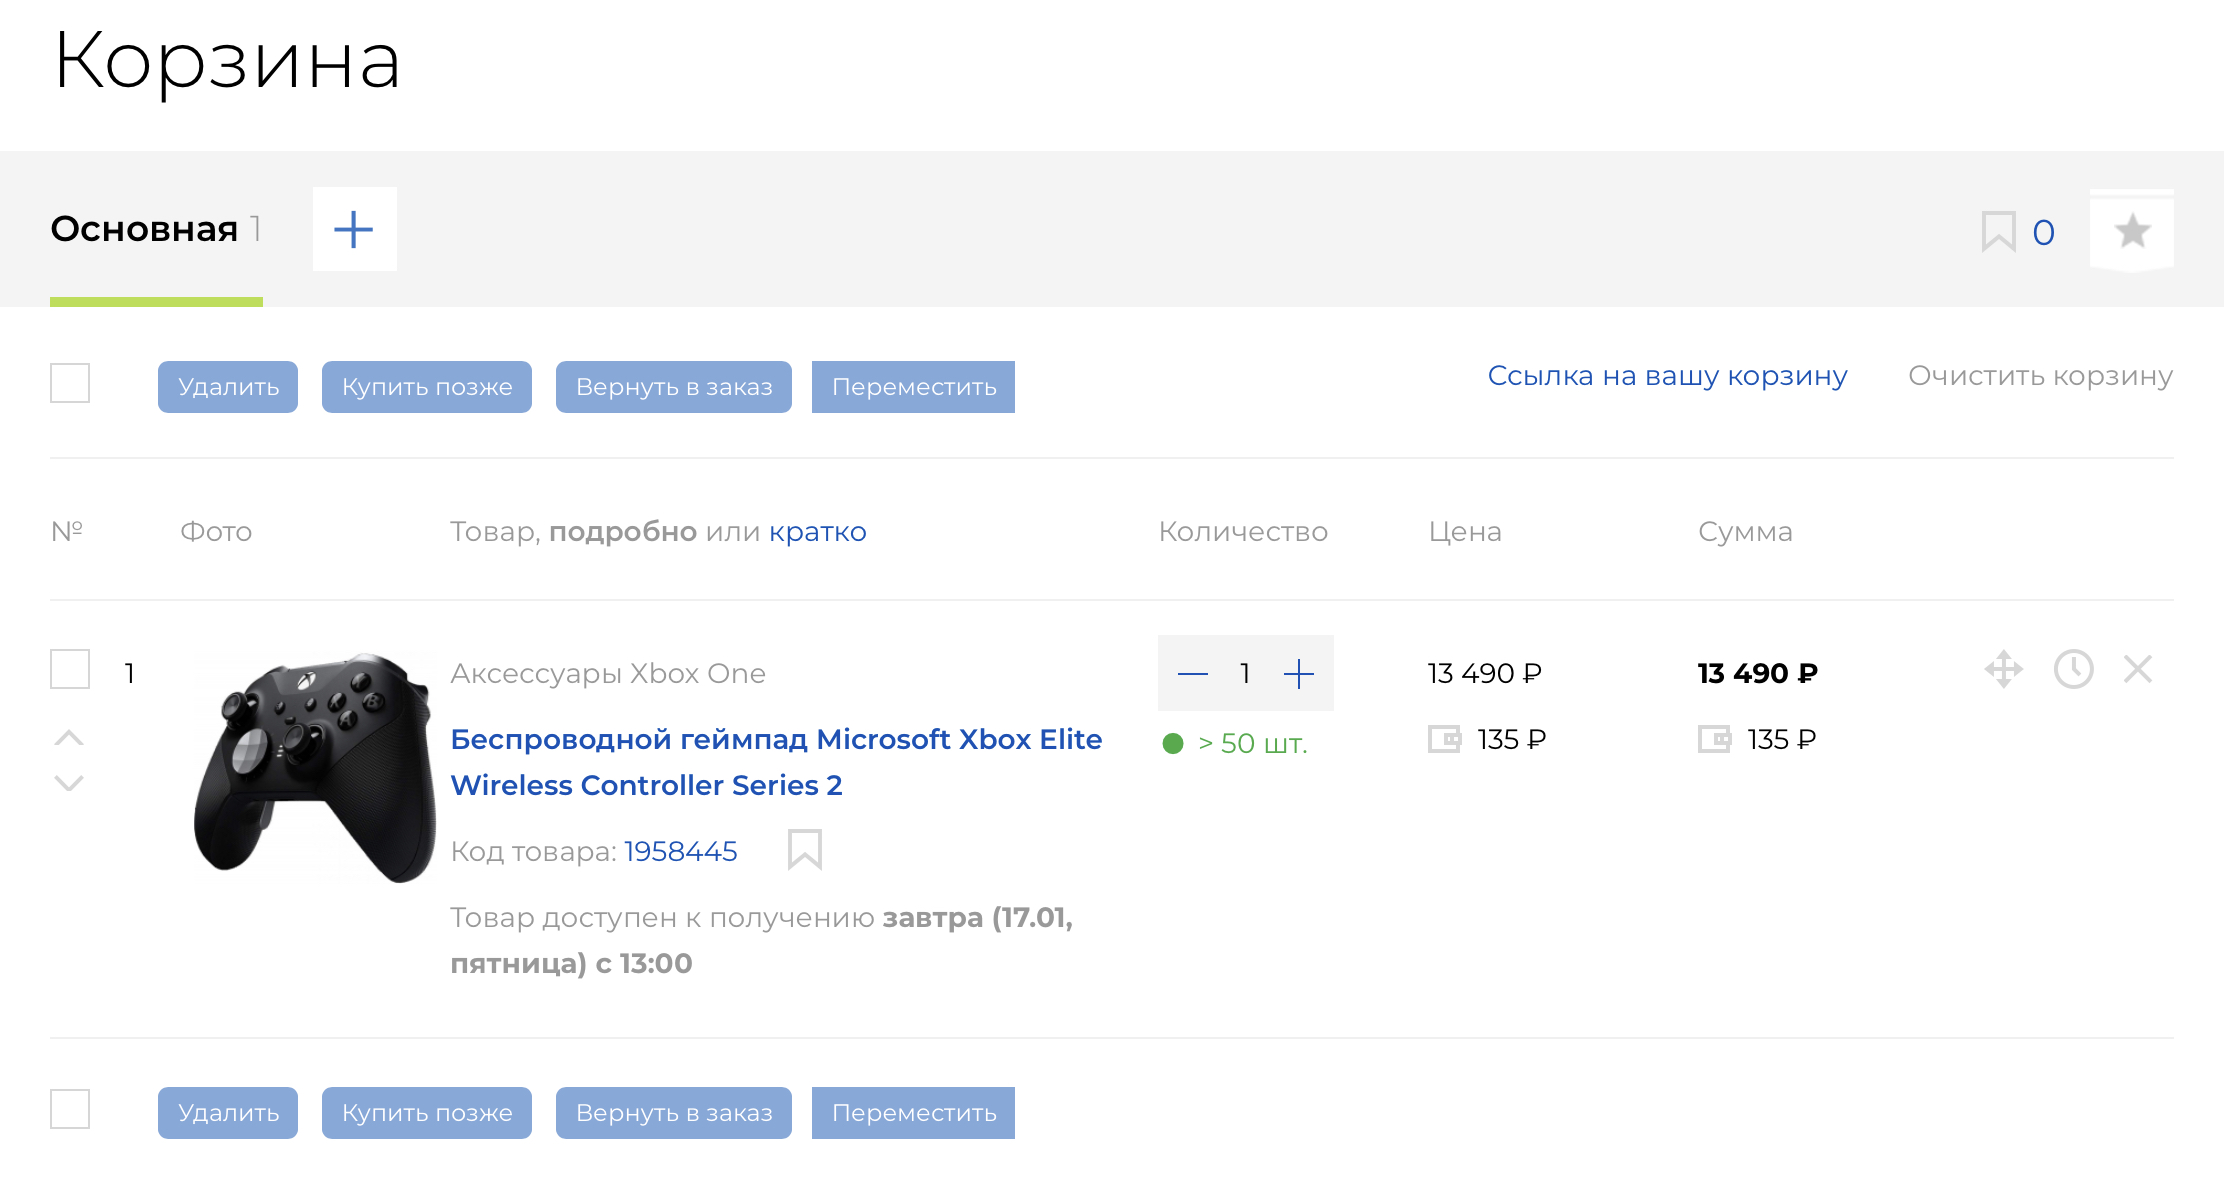The image size is (2224, 1187).
Task: Click the Xbox controller product thumbnail
Action: (314, 767)
